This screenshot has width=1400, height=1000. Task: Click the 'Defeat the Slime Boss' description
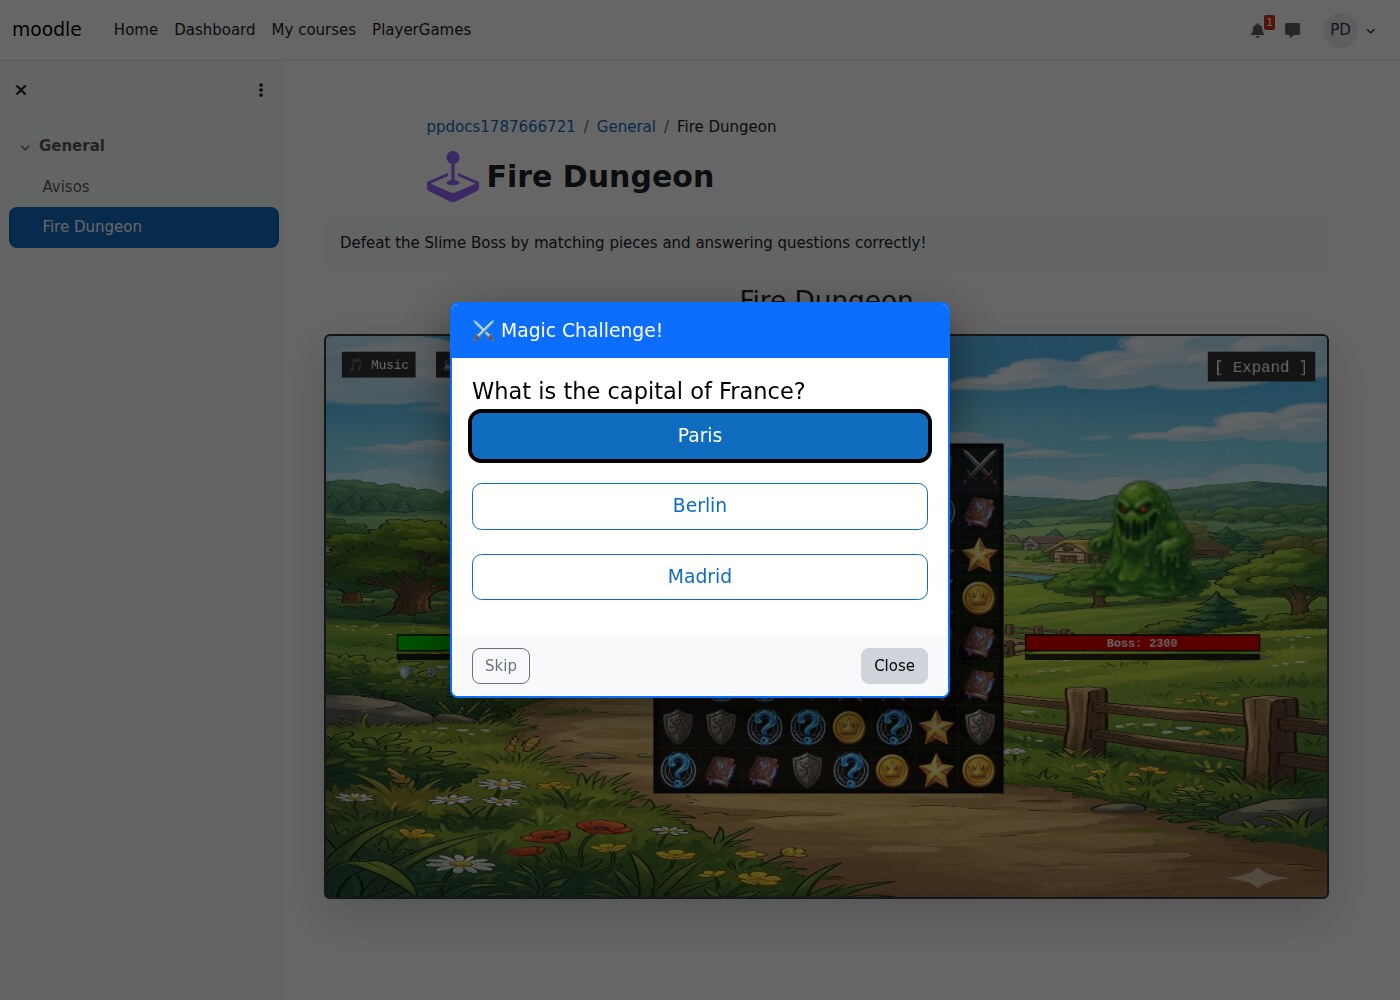633,243
